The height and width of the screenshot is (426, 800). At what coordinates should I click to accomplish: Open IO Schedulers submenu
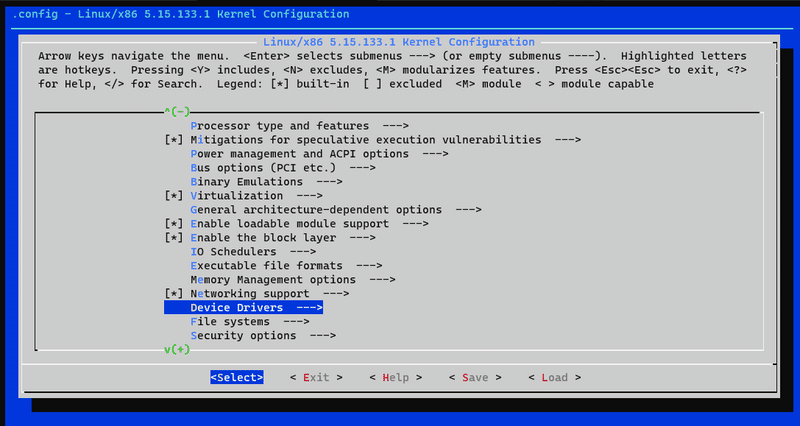coord(253,252)
